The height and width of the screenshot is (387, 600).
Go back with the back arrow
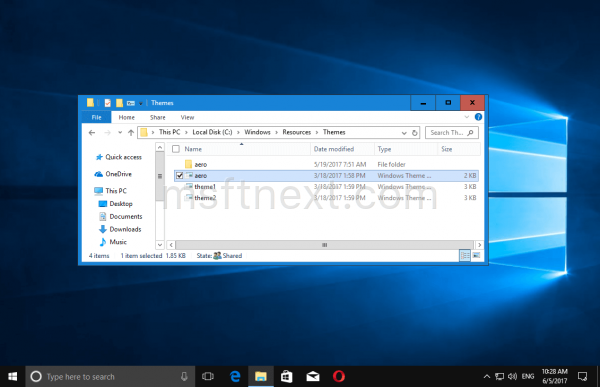point(92,132)
